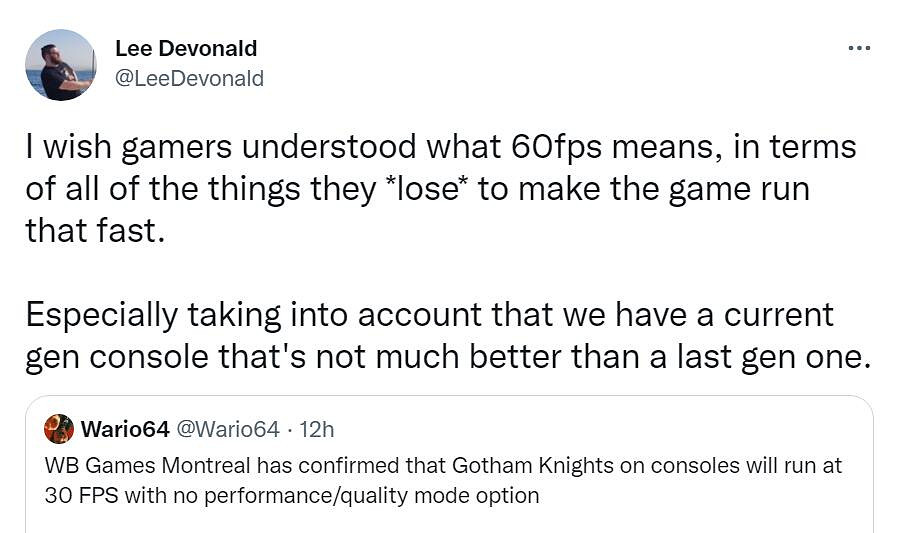Open the Wario64 avatar in quoted tweet
898x533 pixels.
point(59,429)
